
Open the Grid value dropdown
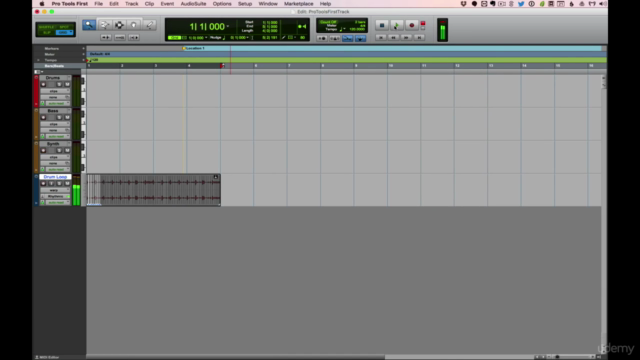tap(206, 38)
